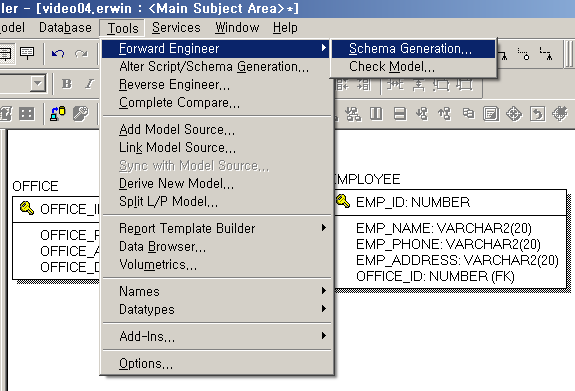Select Add Model Source menu entry
Viewport: 575px width, 391px height.
(x=217, y=129)
